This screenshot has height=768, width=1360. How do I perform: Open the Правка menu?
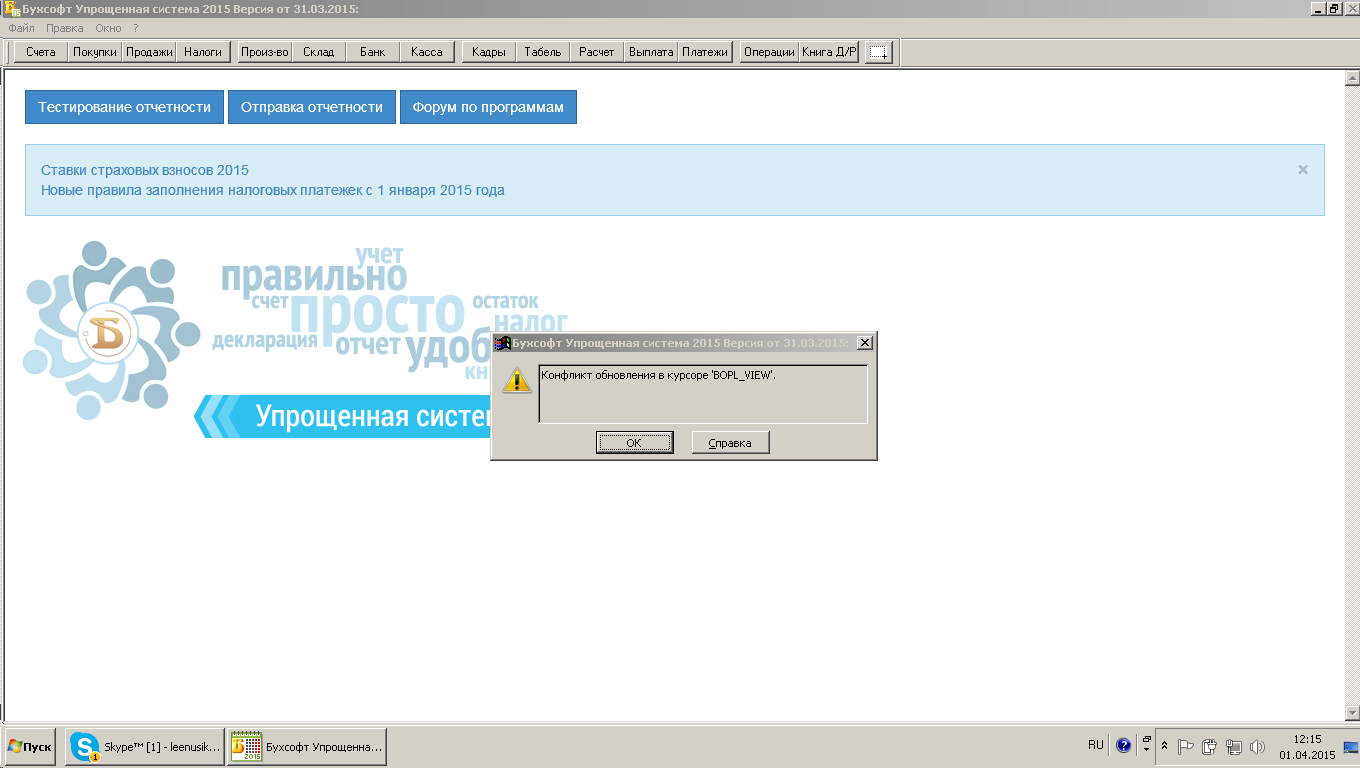tap(65, 28)
